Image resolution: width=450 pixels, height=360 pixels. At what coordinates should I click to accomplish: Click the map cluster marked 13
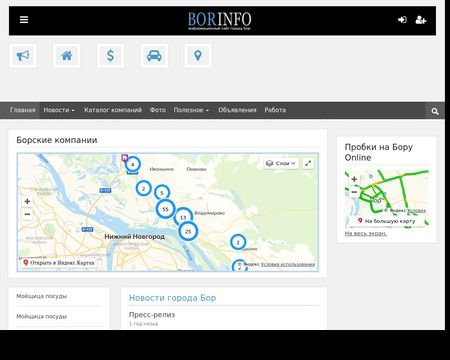tap(183, 217)
